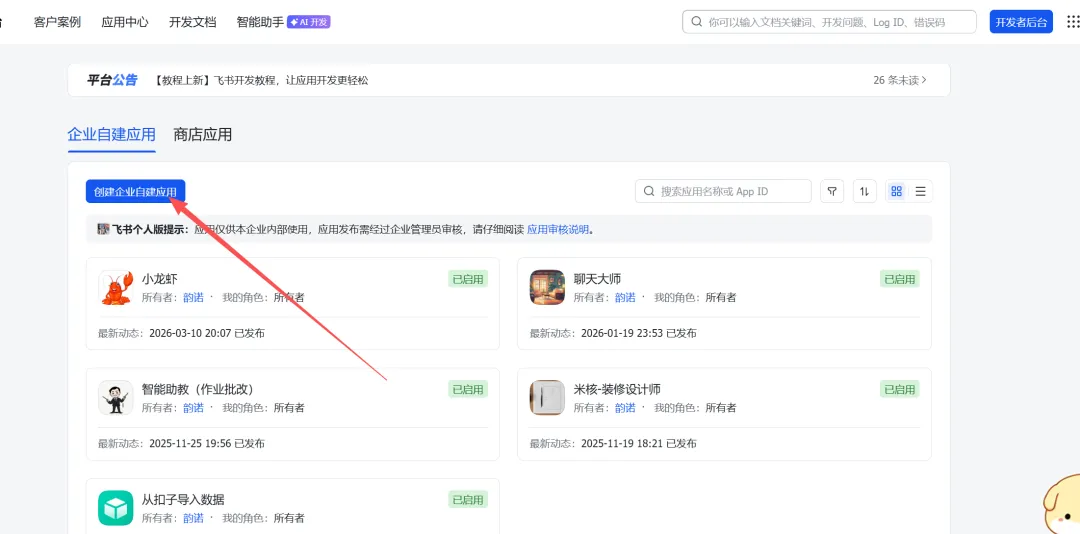Open the filter icon beside app search
This screenshot has height=534, width=1080.
coord(832,191)
